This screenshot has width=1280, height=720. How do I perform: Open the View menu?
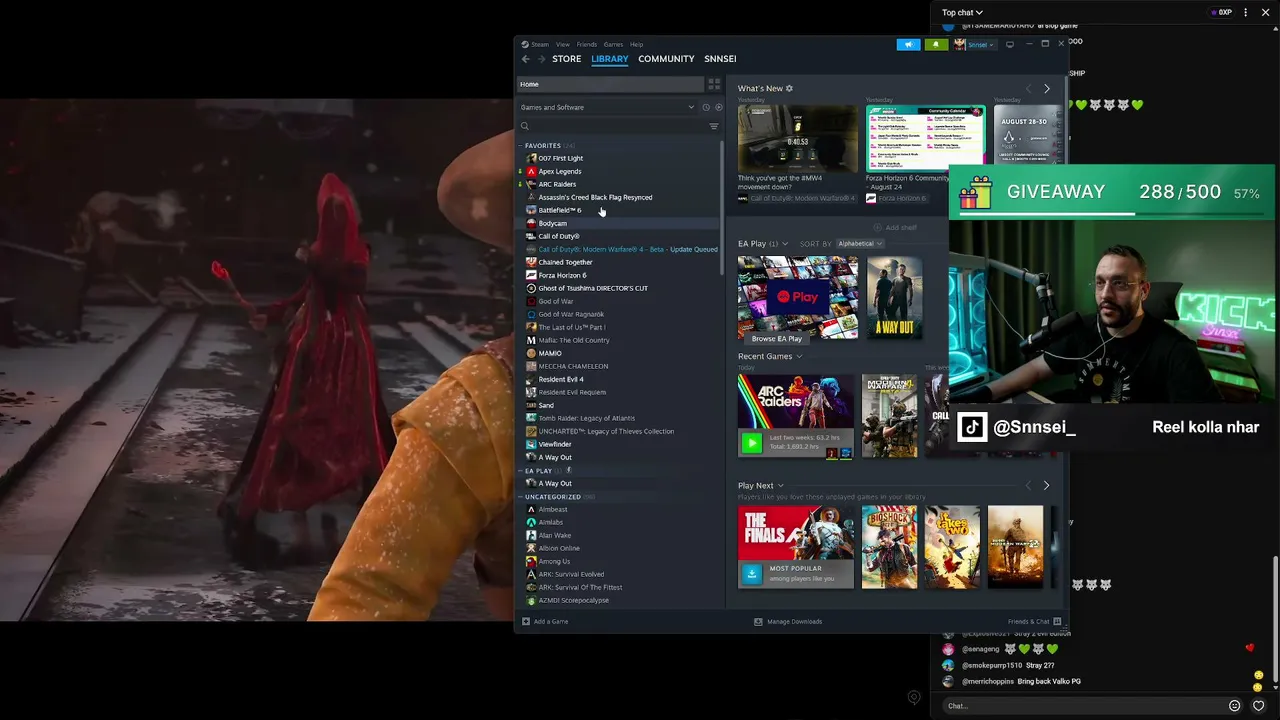point(563,44)
